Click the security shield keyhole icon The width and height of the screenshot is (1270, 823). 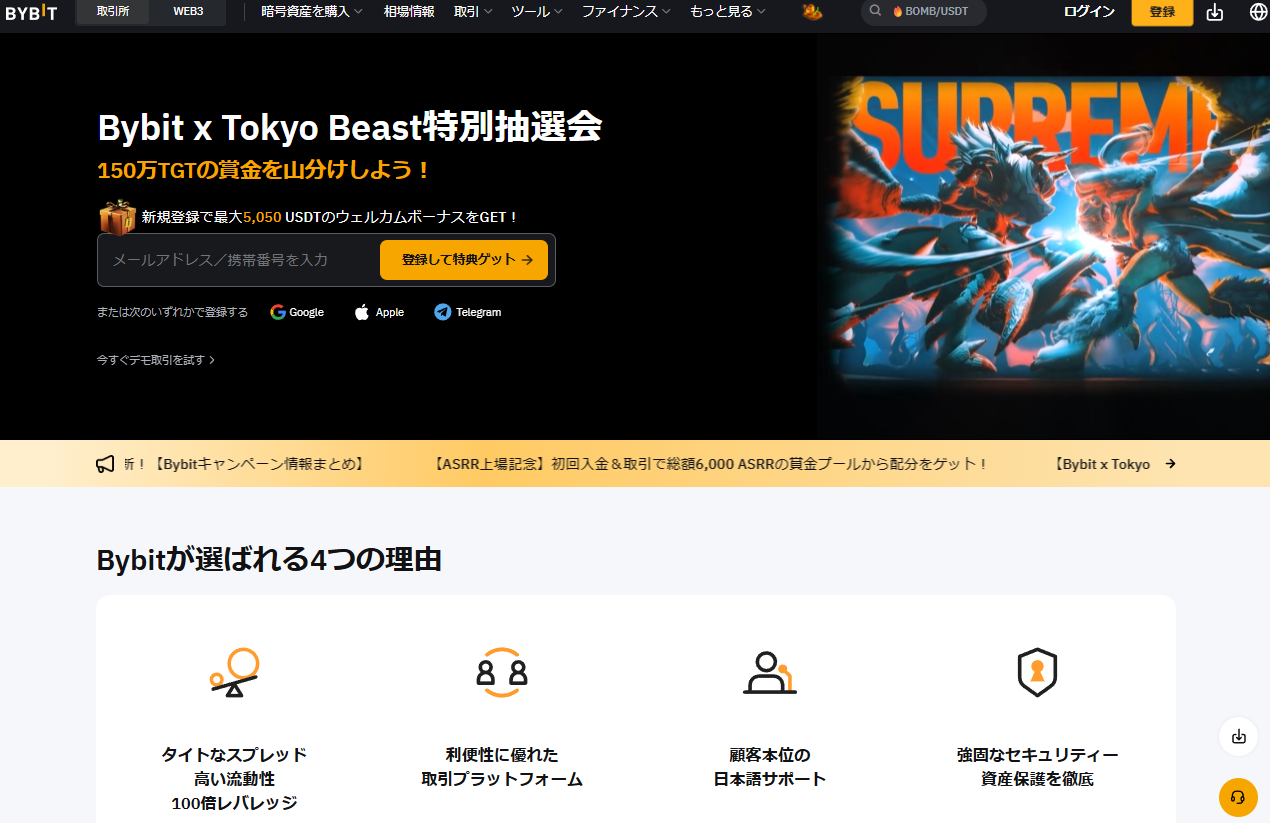[x=1037, y=672]
